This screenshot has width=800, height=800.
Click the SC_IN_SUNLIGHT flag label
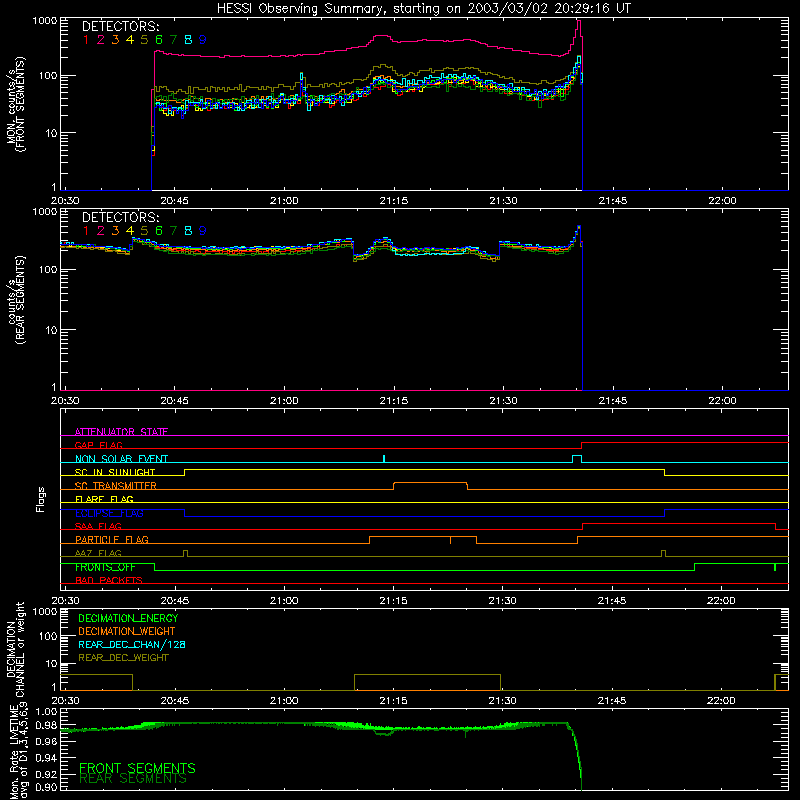pos(115,472)
